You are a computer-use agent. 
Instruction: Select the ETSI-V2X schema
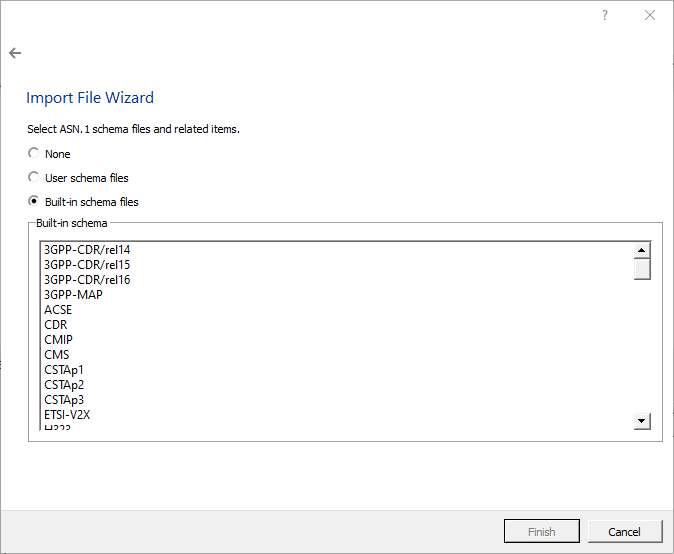pos(67,415)
